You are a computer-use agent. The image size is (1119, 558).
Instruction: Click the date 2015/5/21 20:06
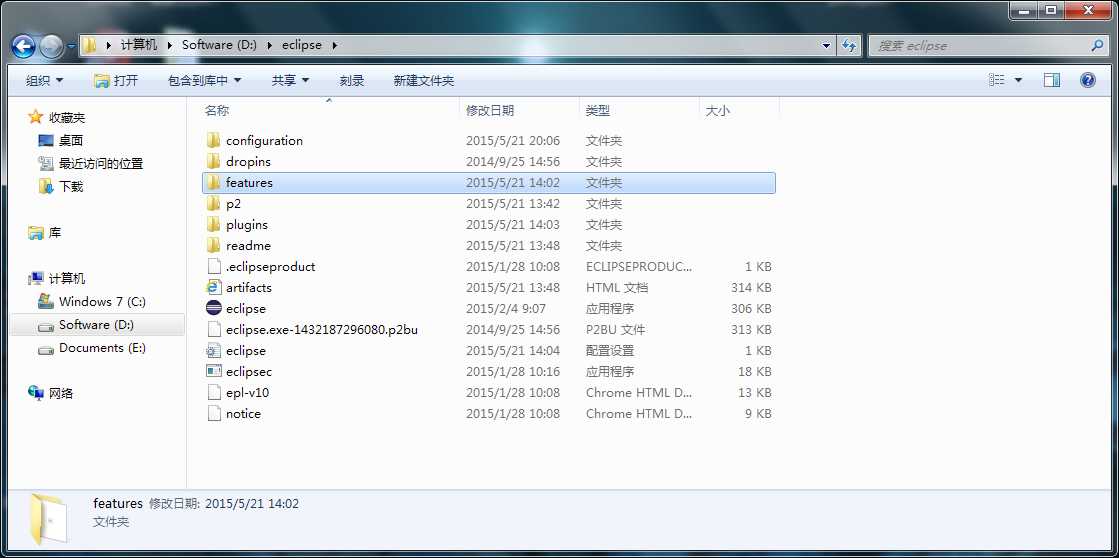(513, 141)
